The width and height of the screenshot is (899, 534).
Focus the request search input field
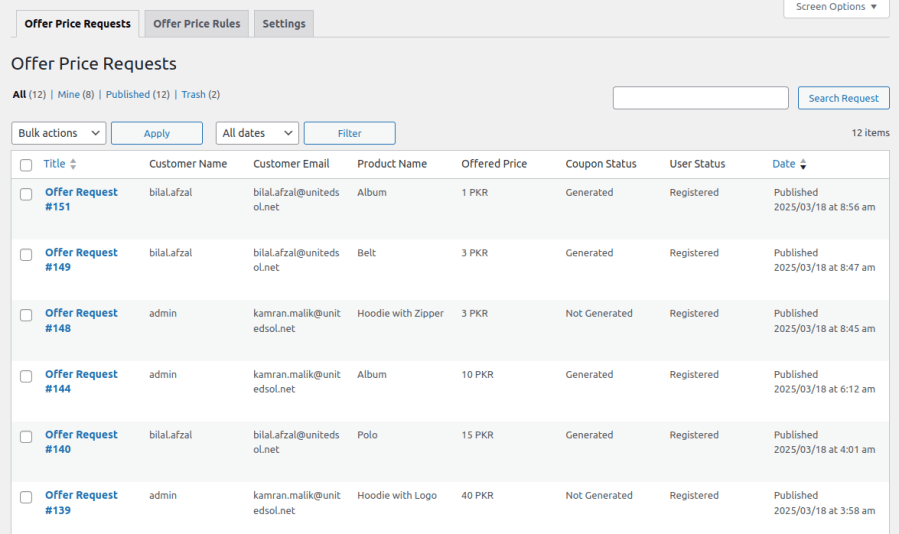pos(700,98)
